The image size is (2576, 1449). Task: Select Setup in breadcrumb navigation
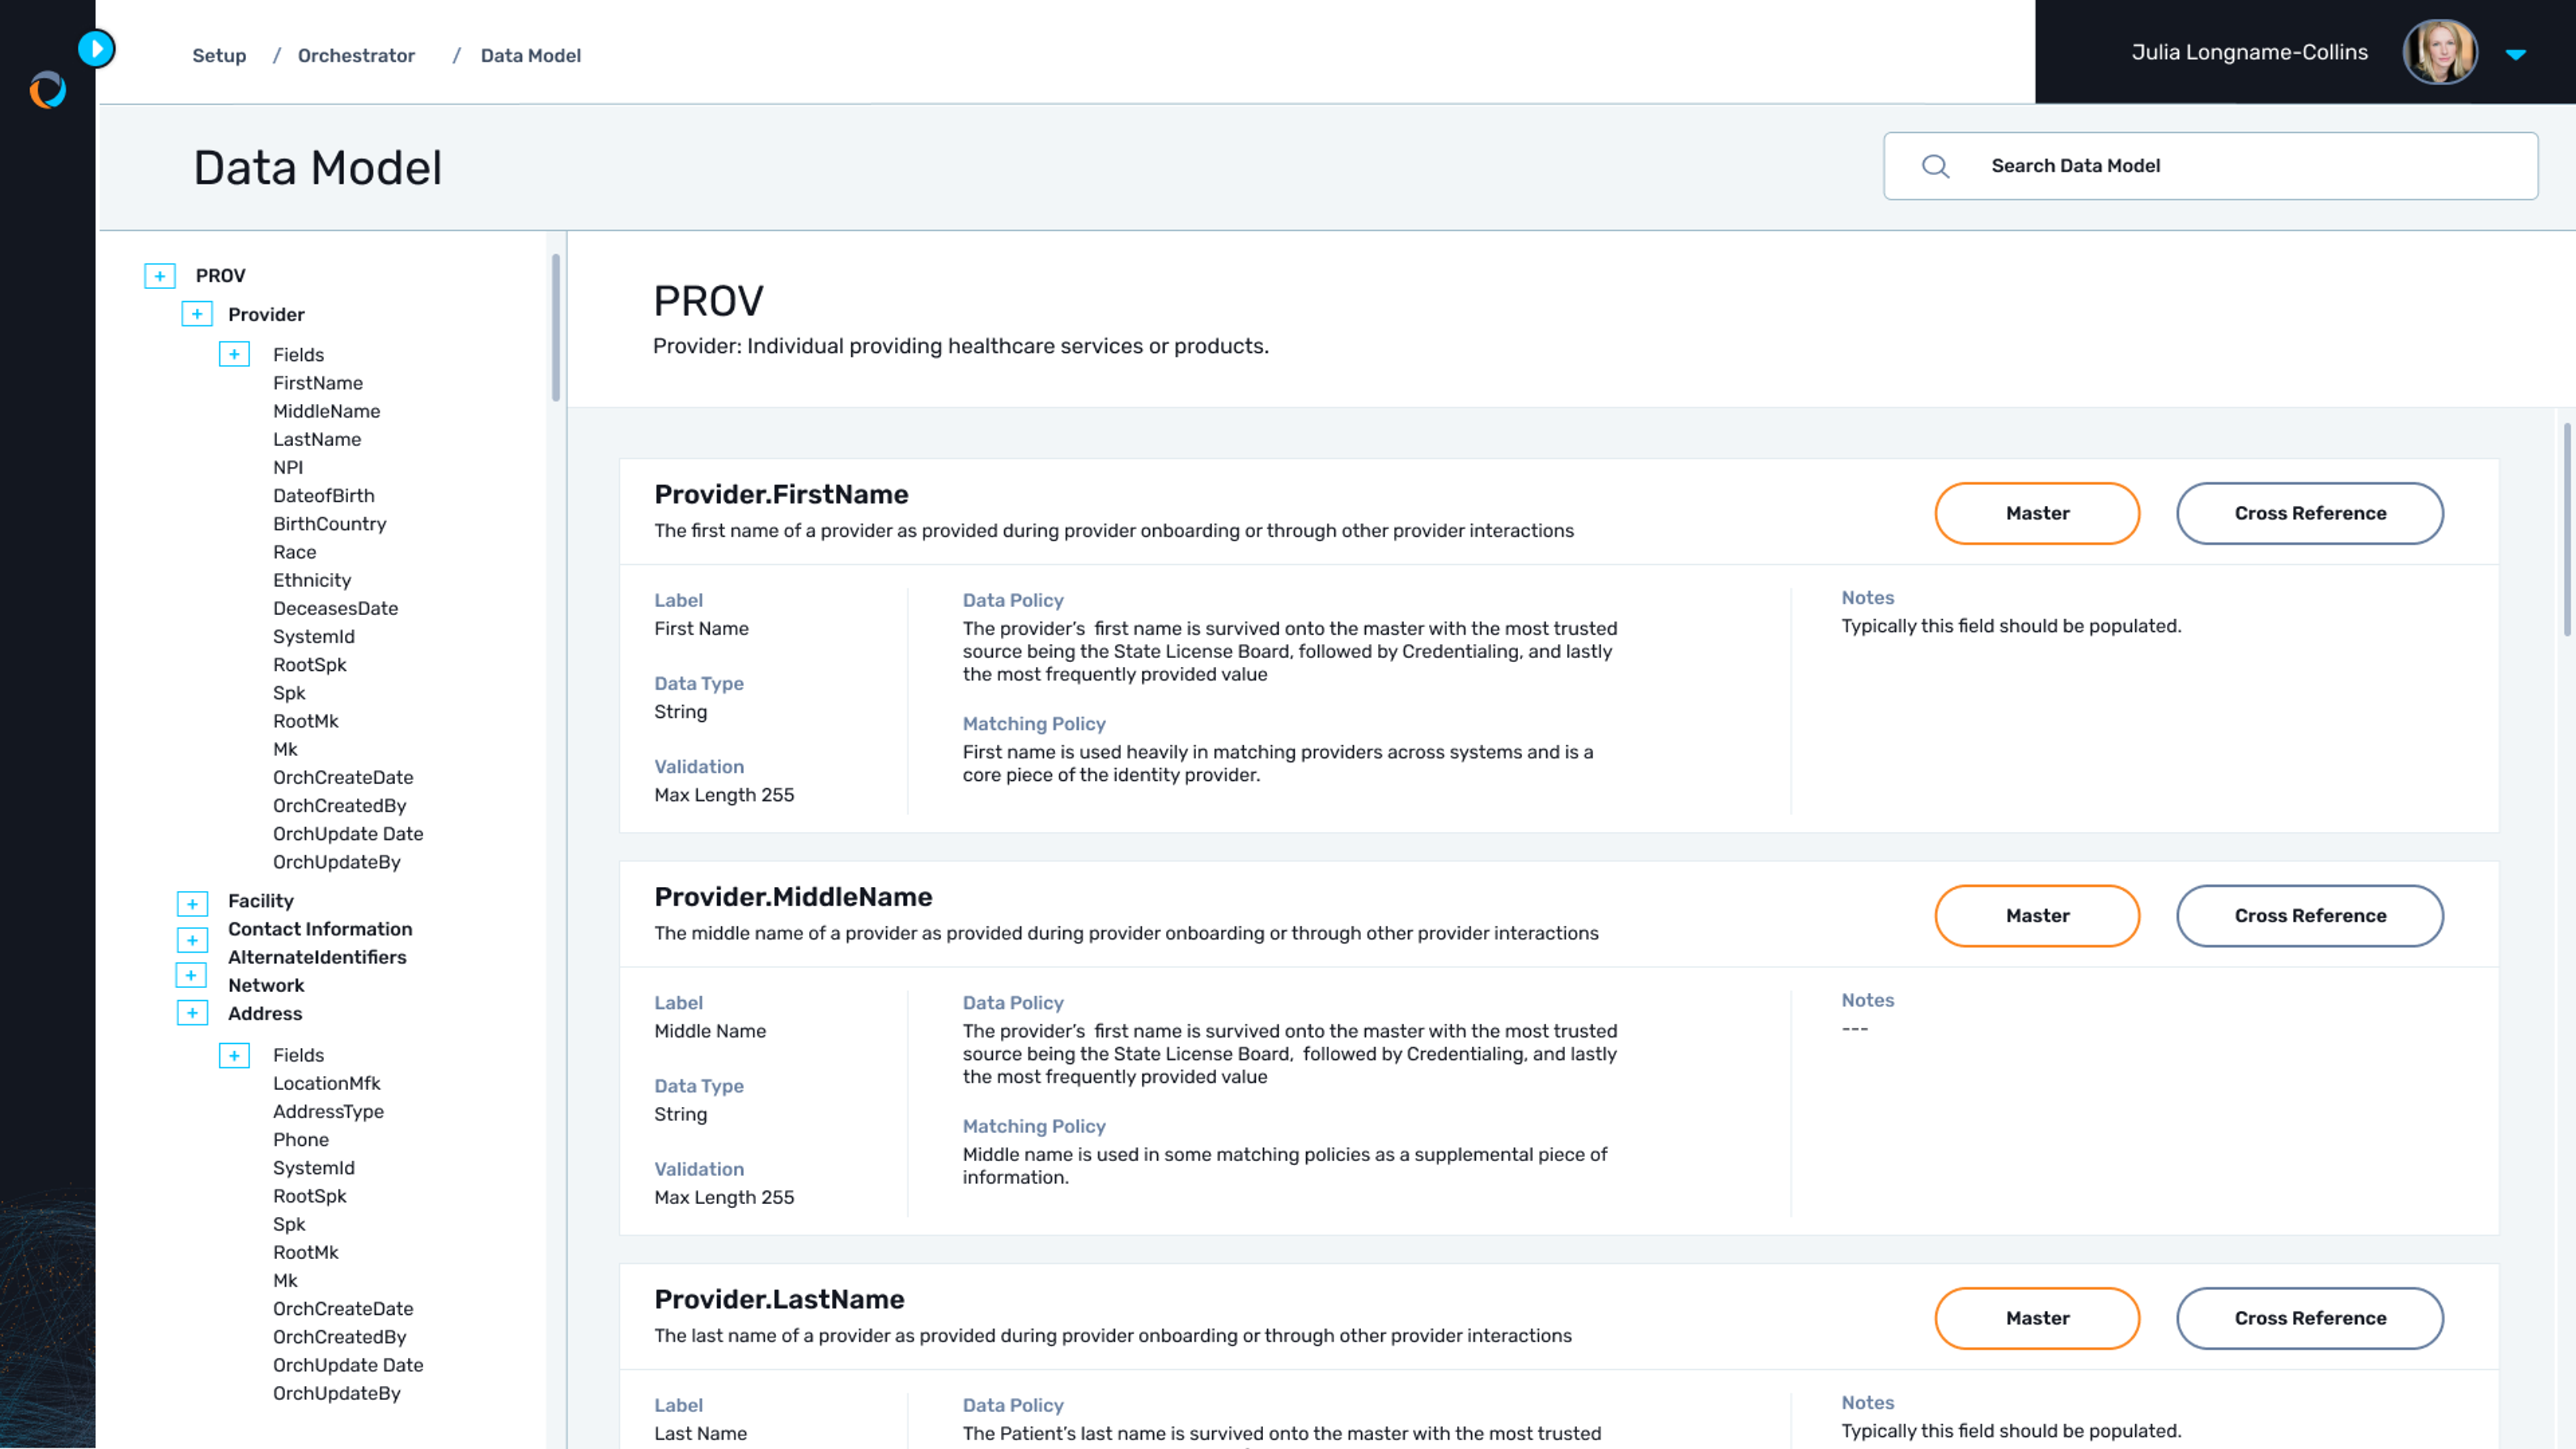click(x=219, y=55)
